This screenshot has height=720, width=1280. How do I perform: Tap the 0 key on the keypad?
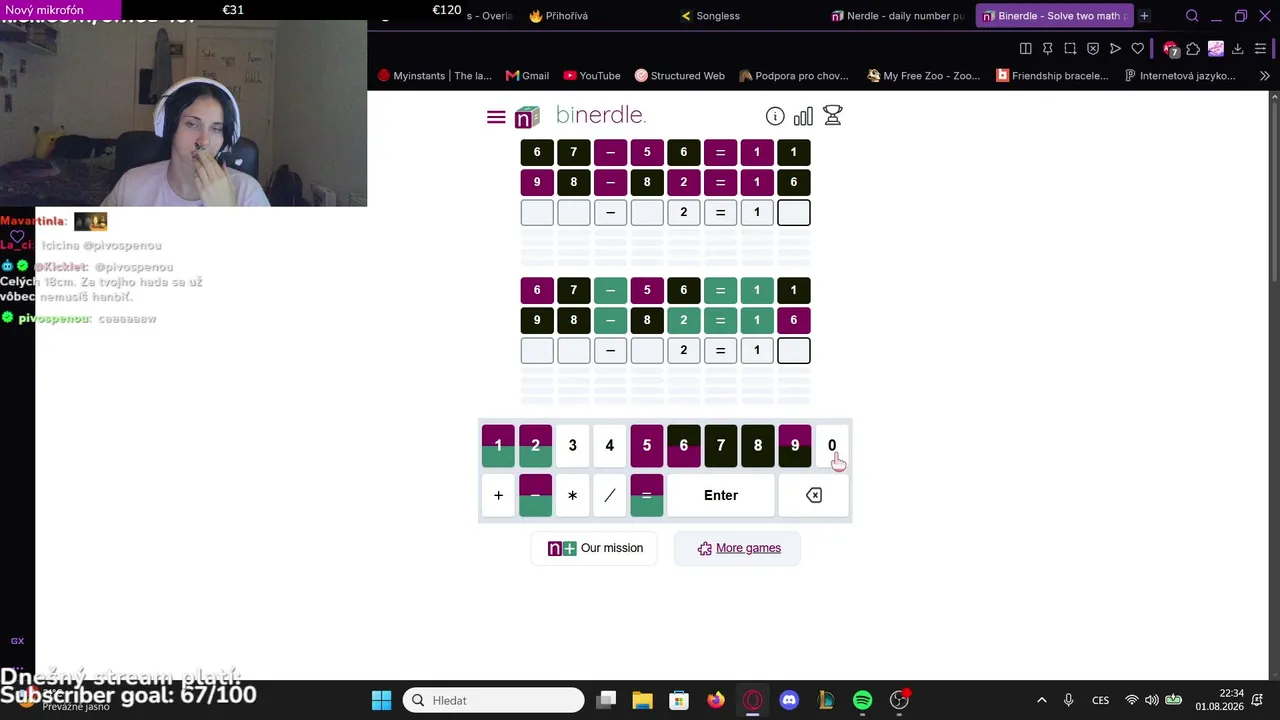point(832,446)
